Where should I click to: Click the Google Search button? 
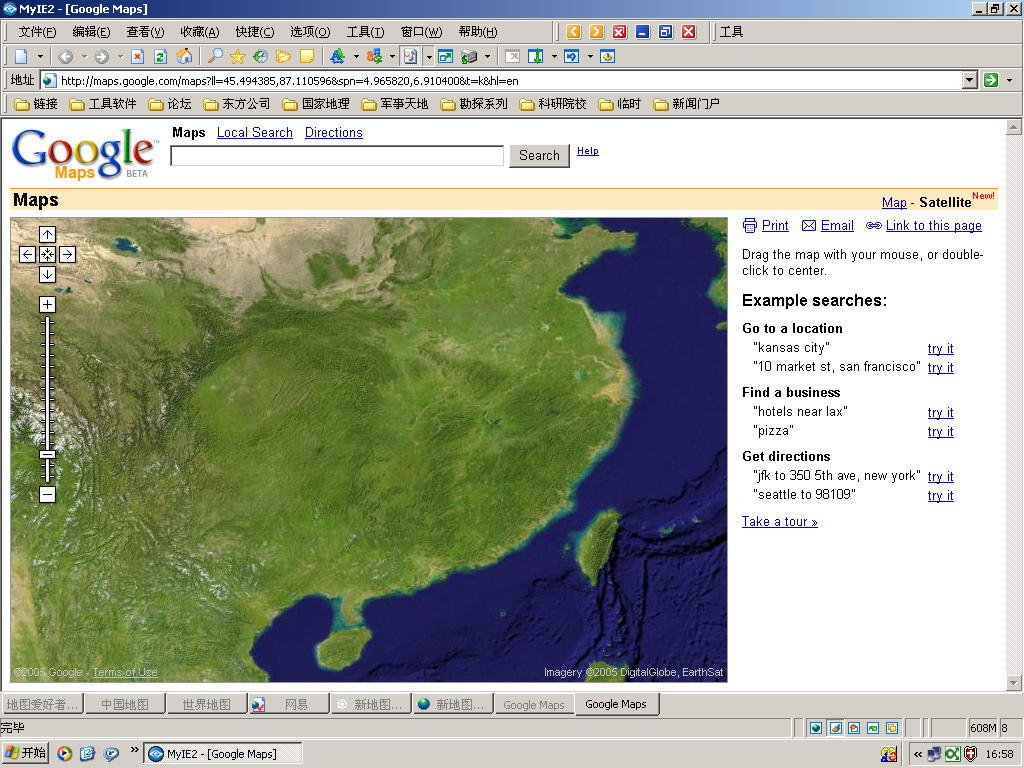tap(539, 155)
